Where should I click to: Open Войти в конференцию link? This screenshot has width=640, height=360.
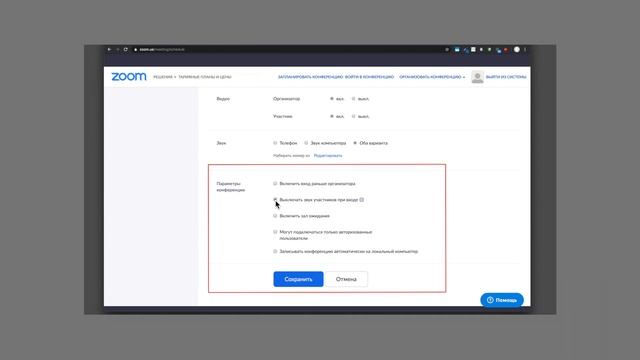point(369,77)
